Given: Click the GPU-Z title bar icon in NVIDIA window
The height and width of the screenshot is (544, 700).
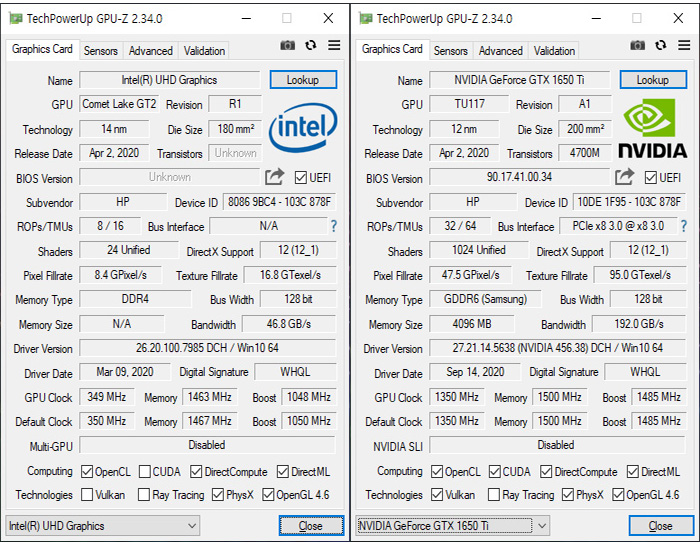Looking at the screenshot, I should pos(366,18).
